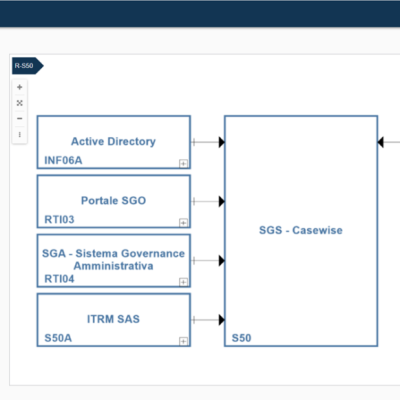Open SGA - Sistema Governance Amministrativa title
Screen dimensions: 400x400
pos(113,260)
